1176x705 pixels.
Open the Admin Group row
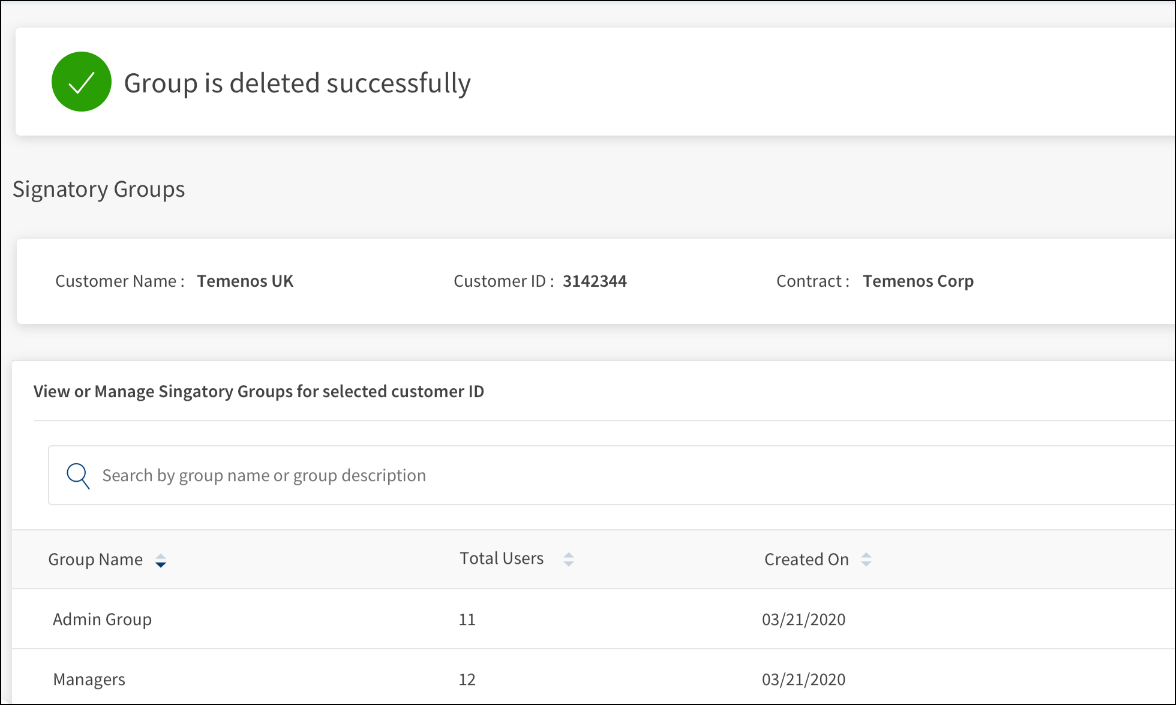tap(102, 619)
